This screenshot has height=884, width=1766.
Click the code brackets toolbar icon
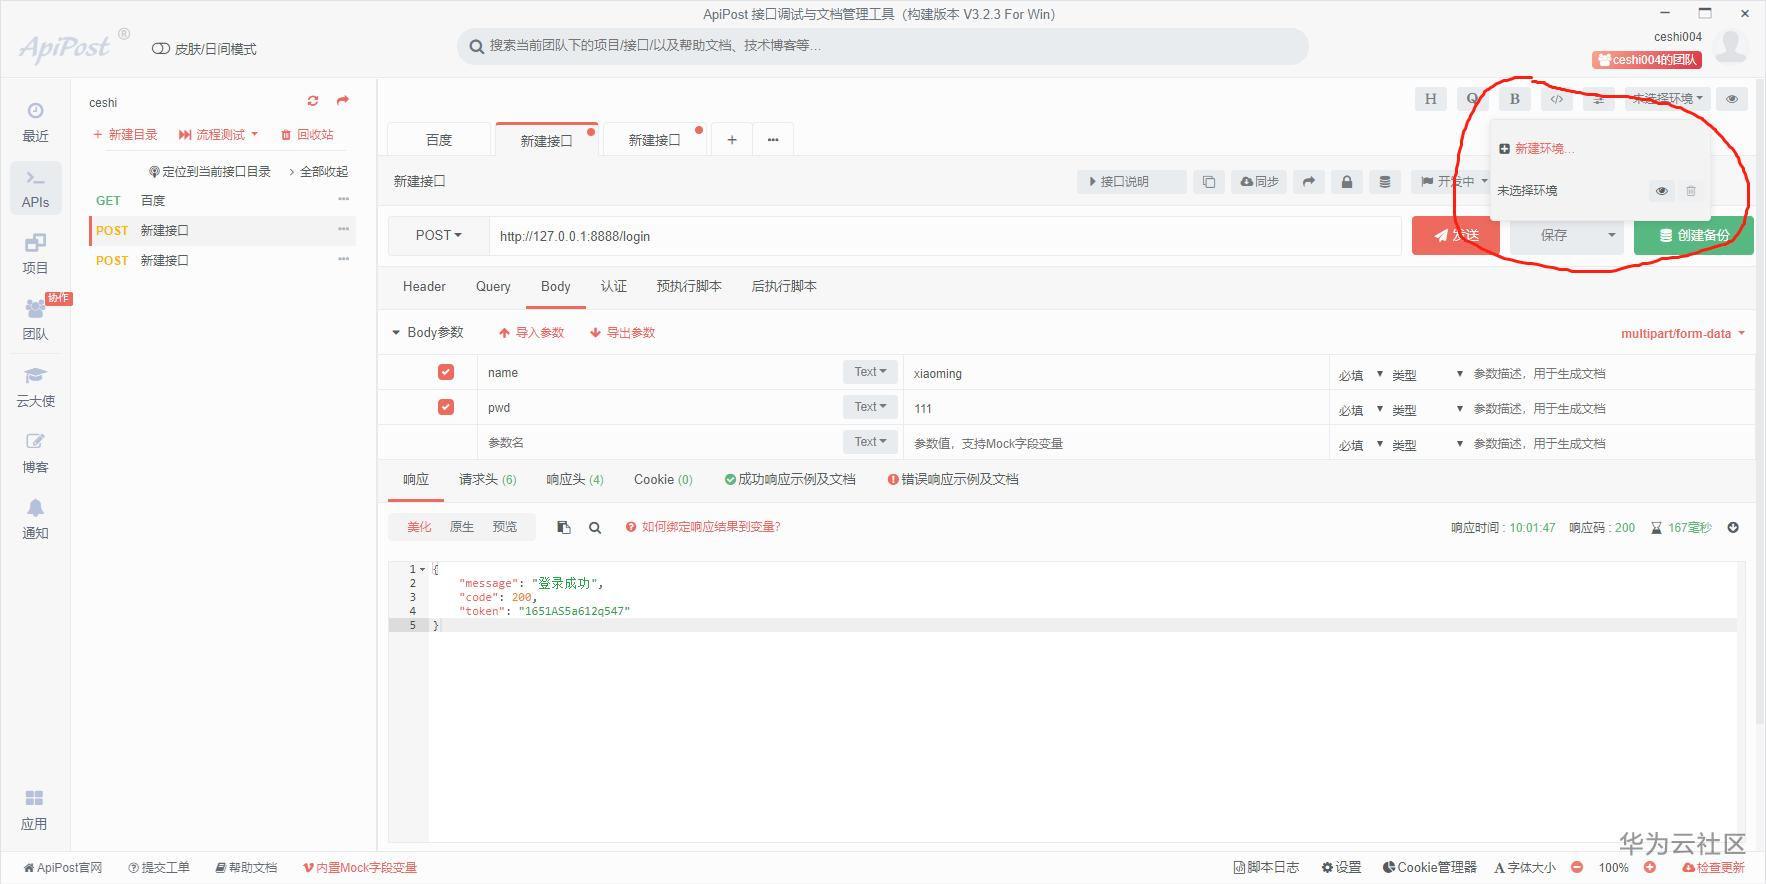(1556, 99)
